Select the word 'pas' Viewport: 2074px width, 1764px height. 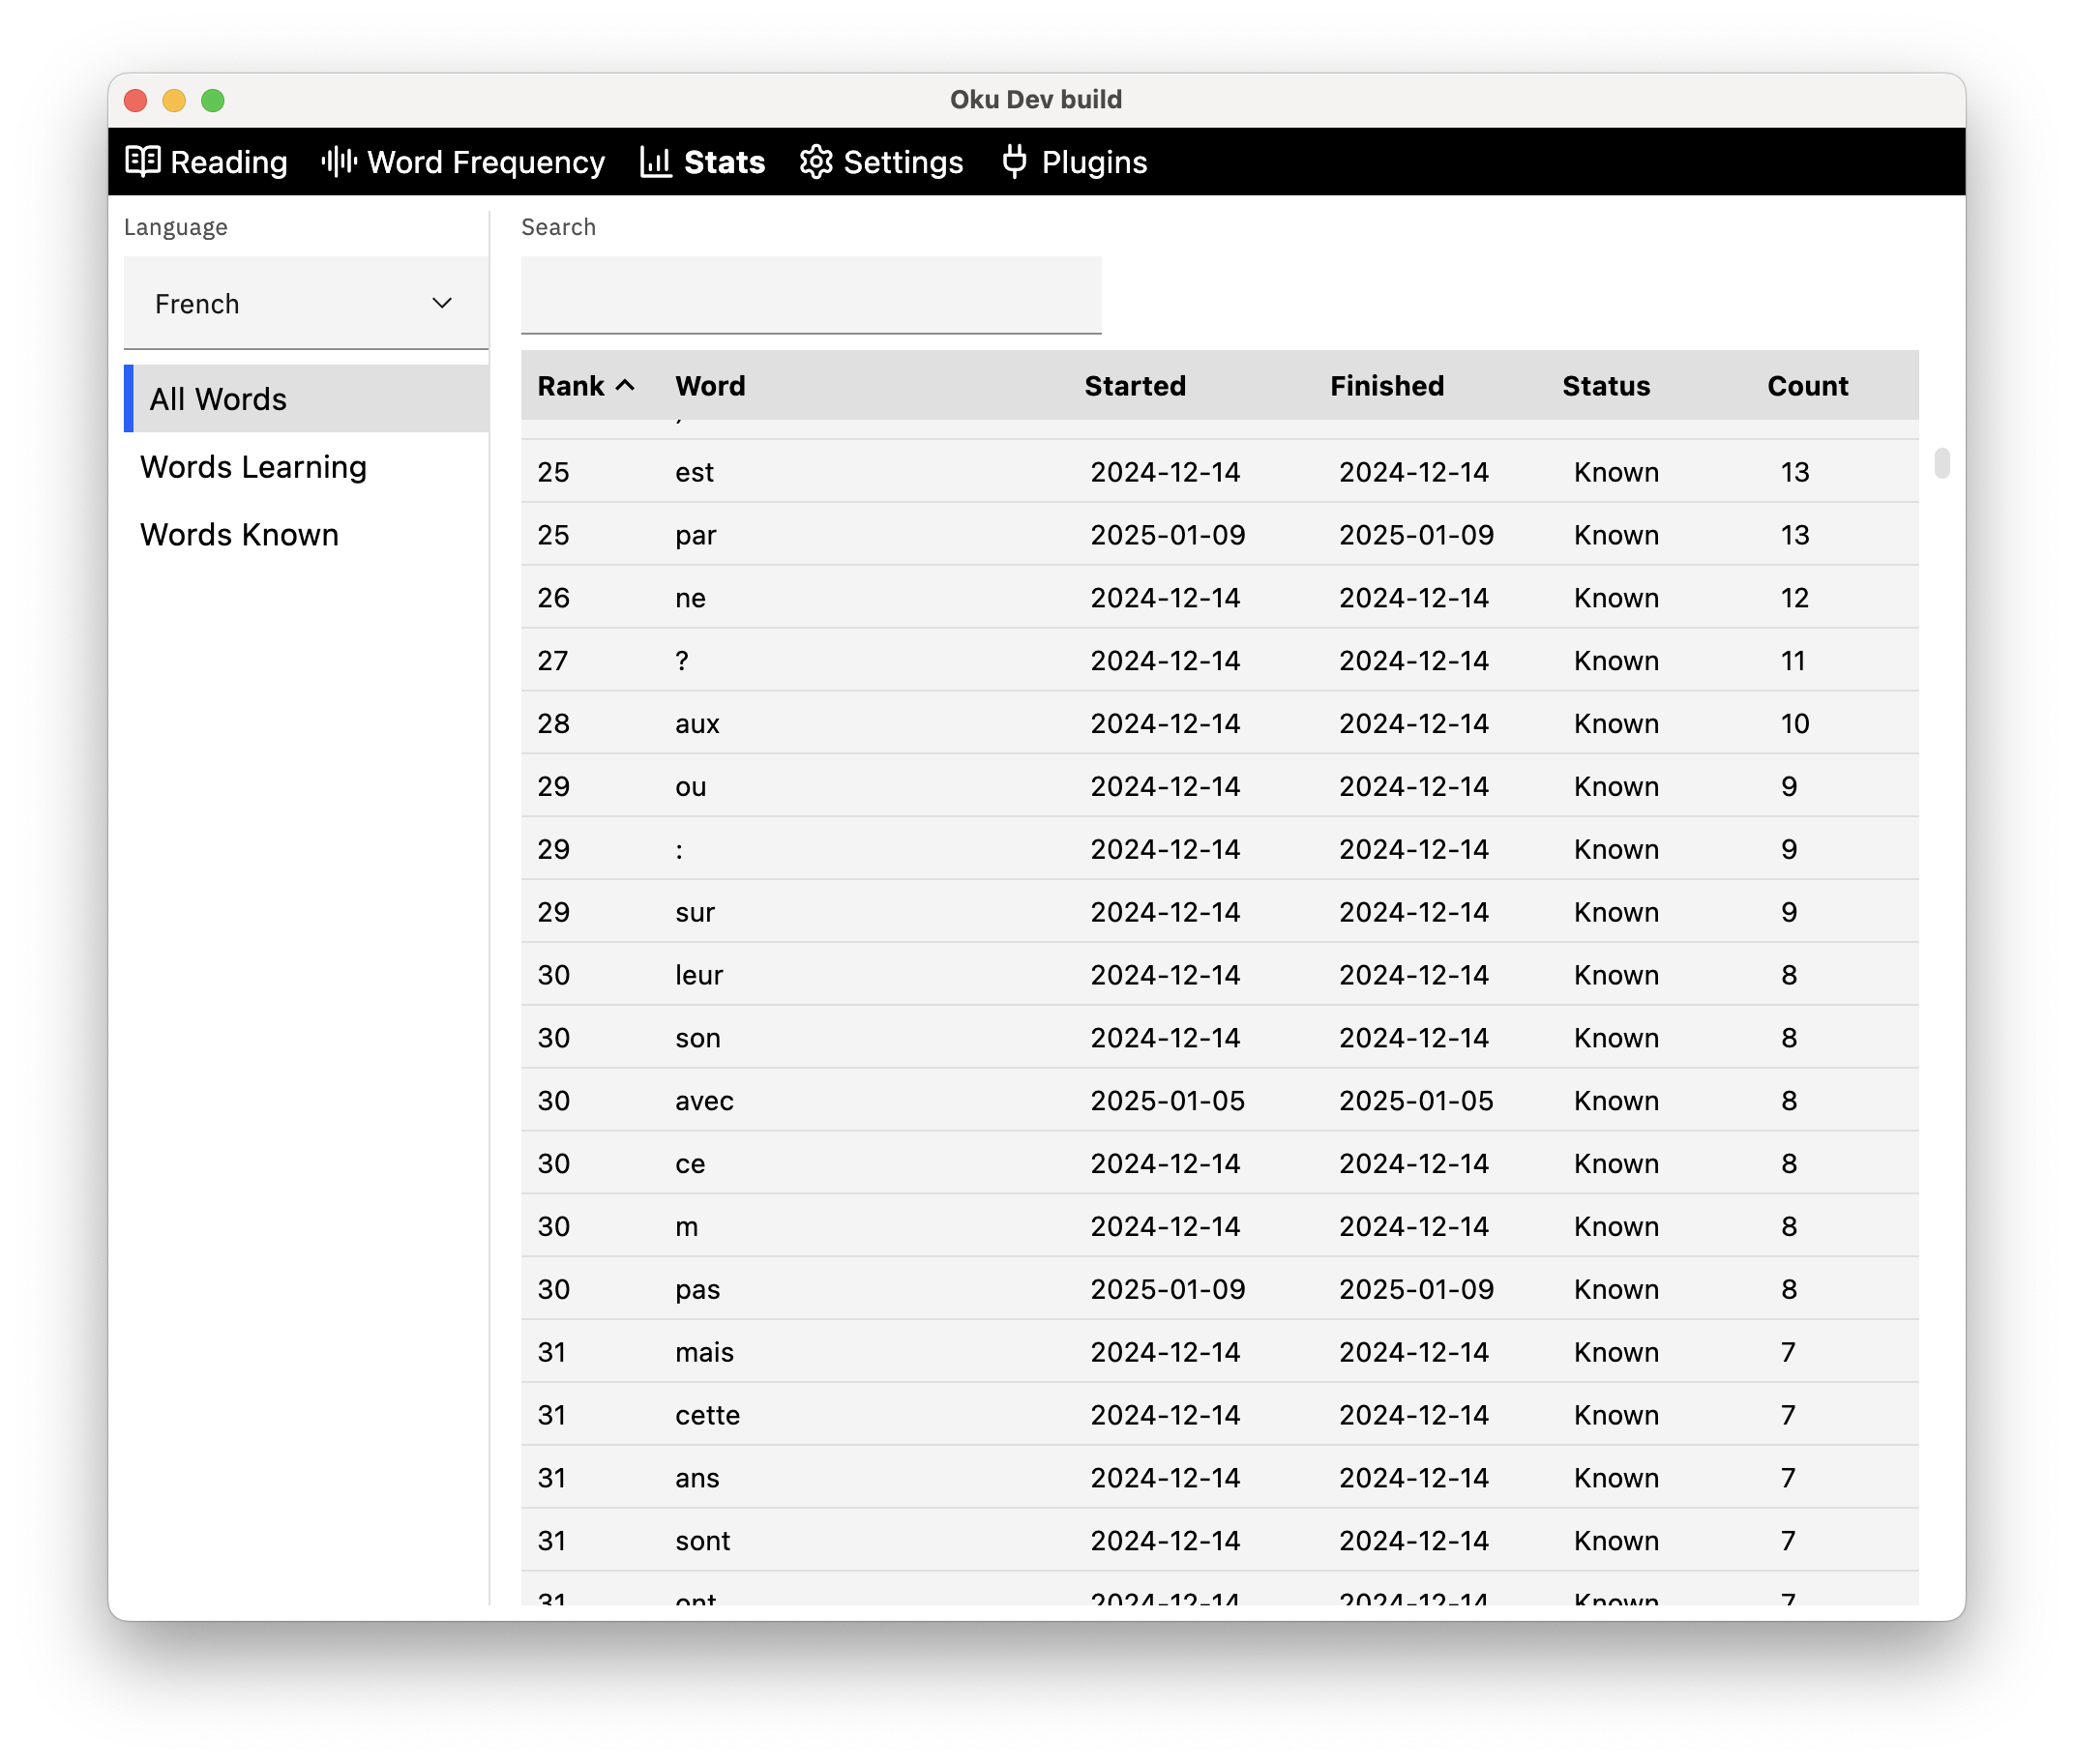point(697,1290)
